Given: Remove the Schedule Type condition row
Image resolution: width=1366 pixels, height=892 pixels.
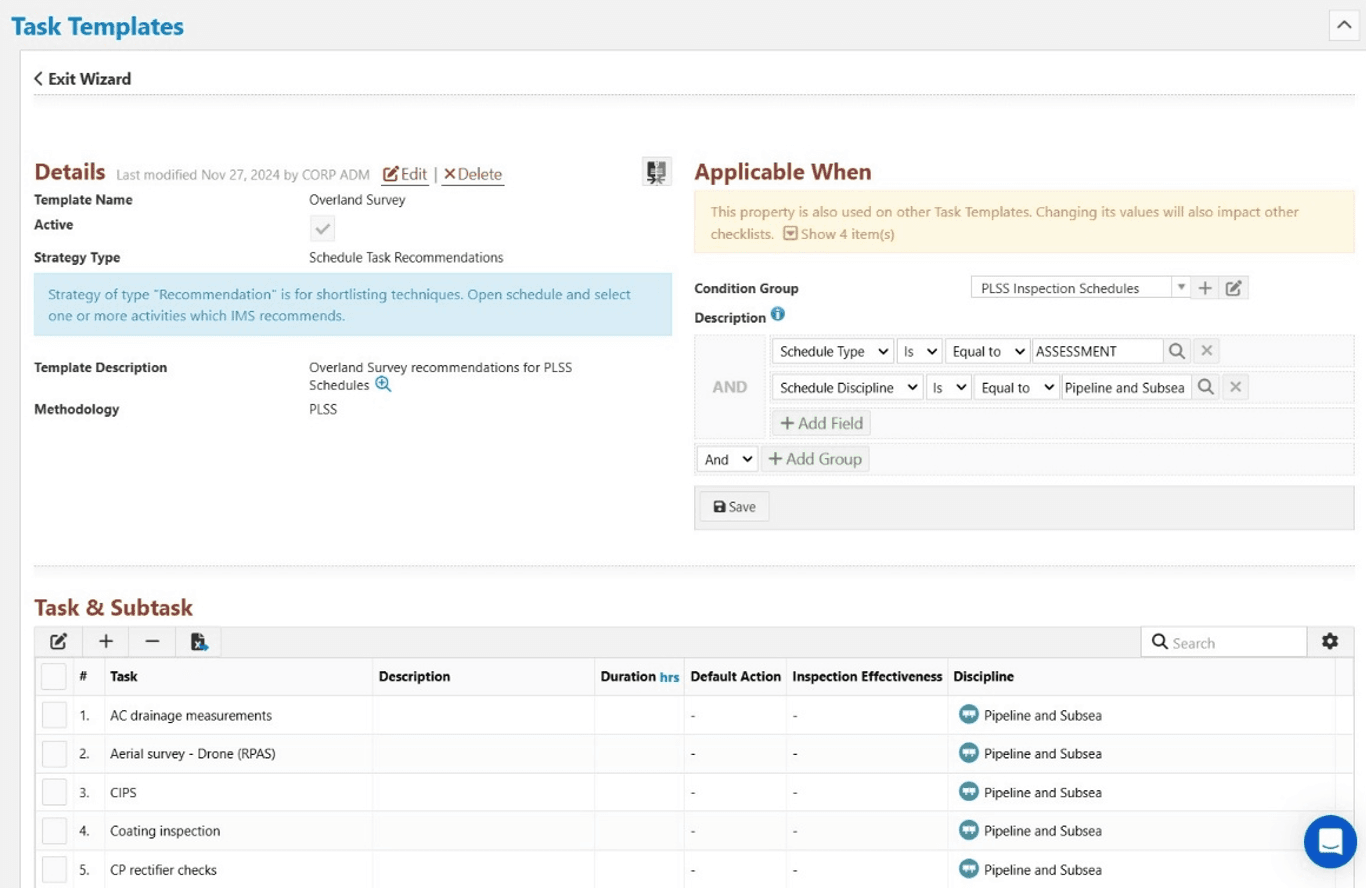Looking at the screenshot, I should (1207, 352).
